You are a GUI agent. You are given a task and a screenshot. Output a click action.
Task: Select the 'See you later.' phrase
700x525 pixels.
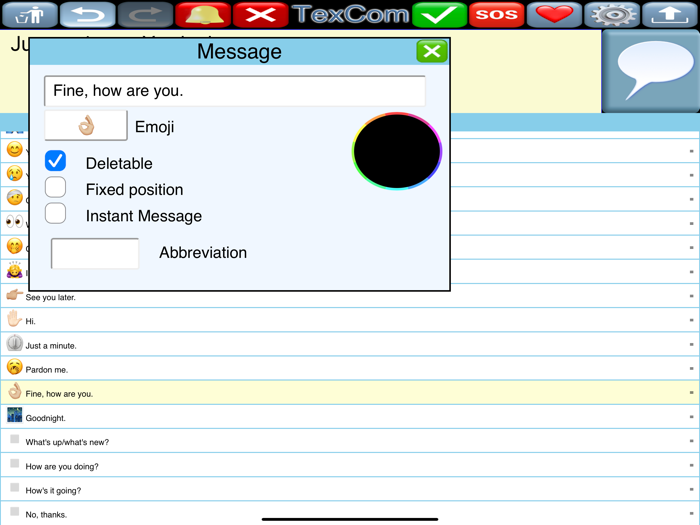(x=350, y=296)
